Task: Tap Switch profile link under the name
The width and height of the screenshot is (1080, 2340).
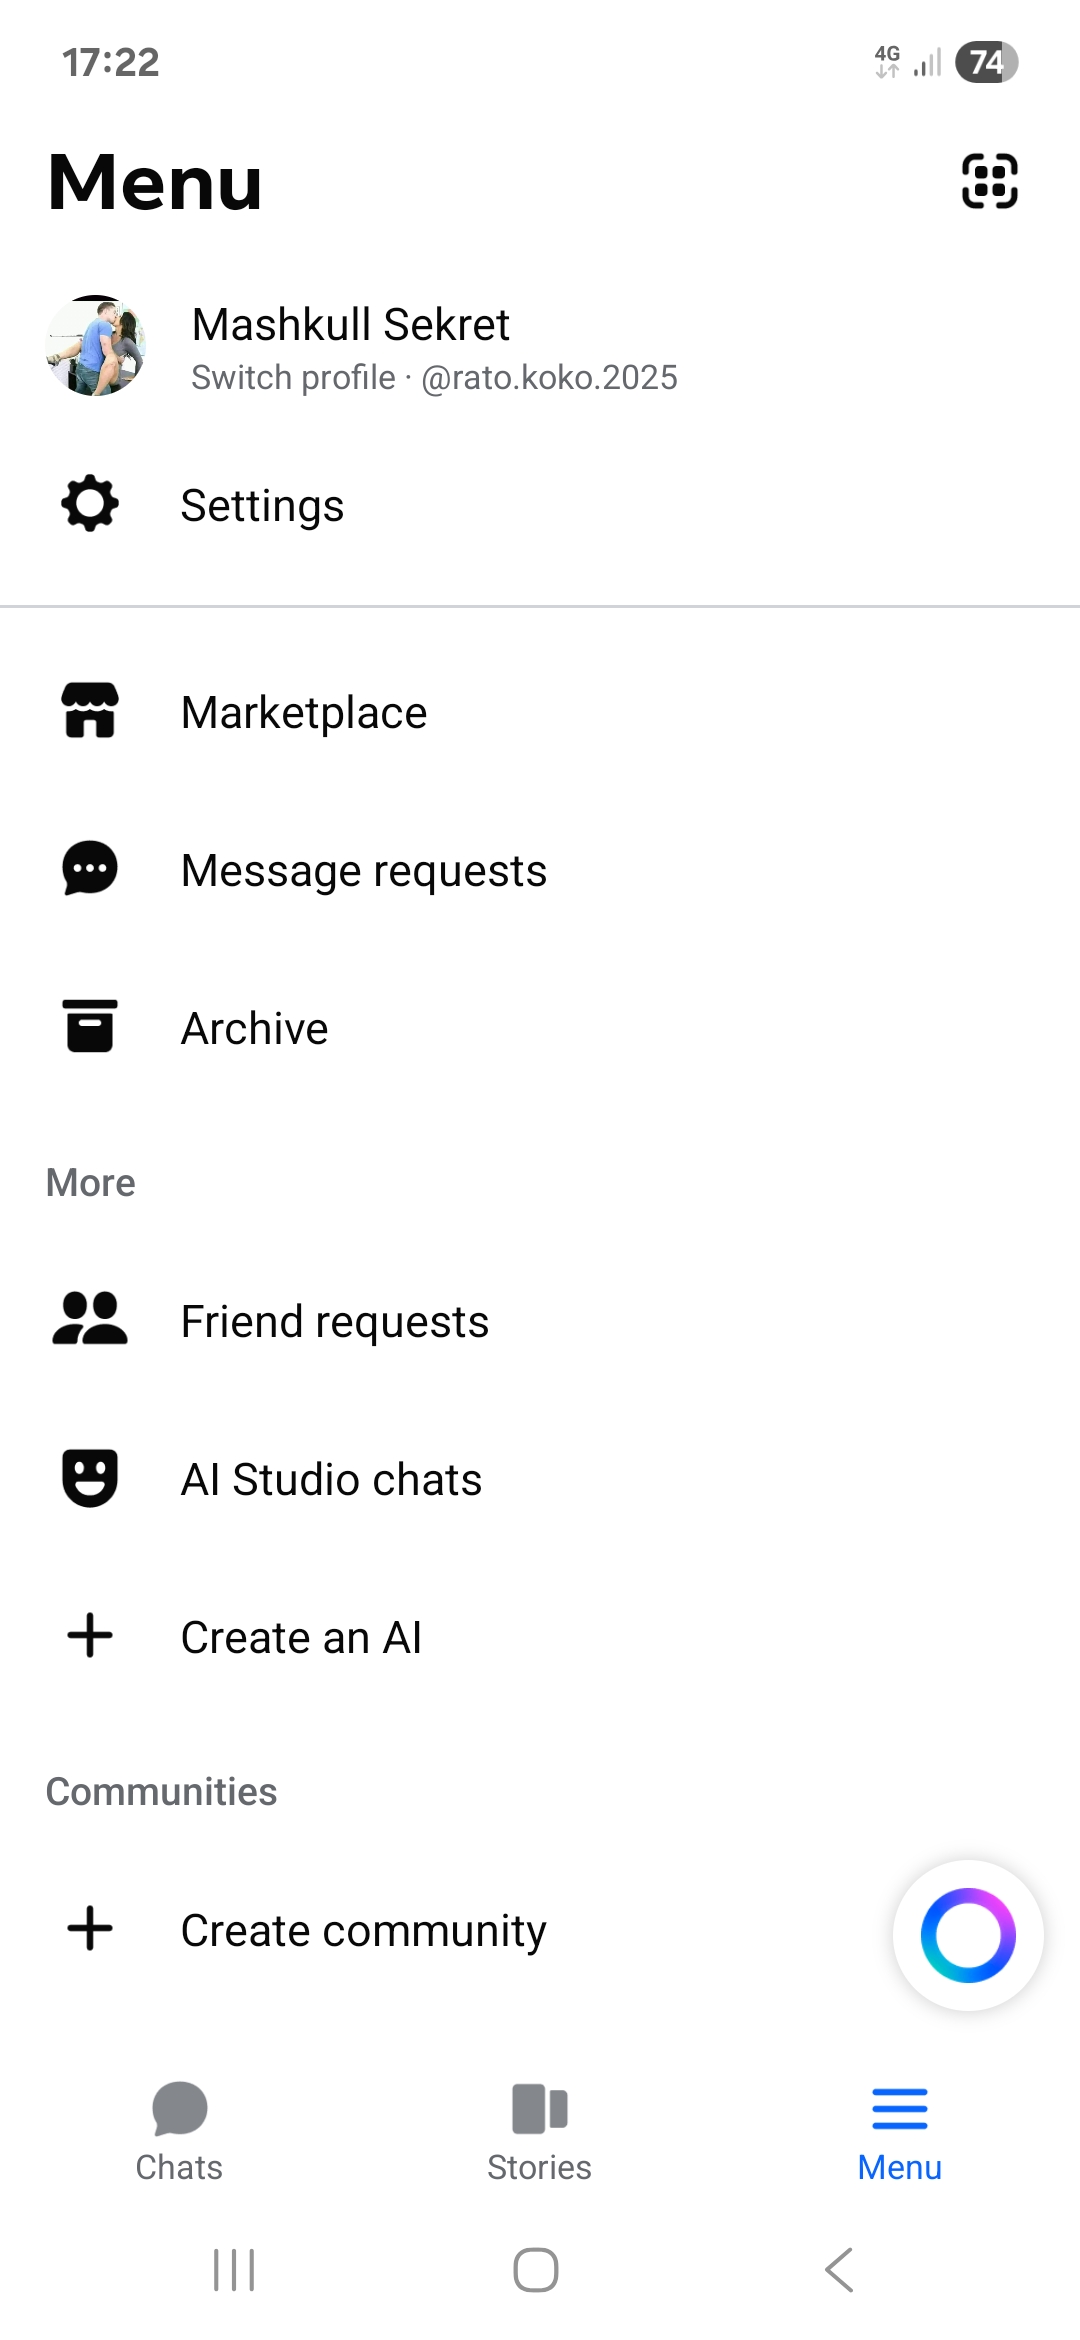Action: (293, 378)
